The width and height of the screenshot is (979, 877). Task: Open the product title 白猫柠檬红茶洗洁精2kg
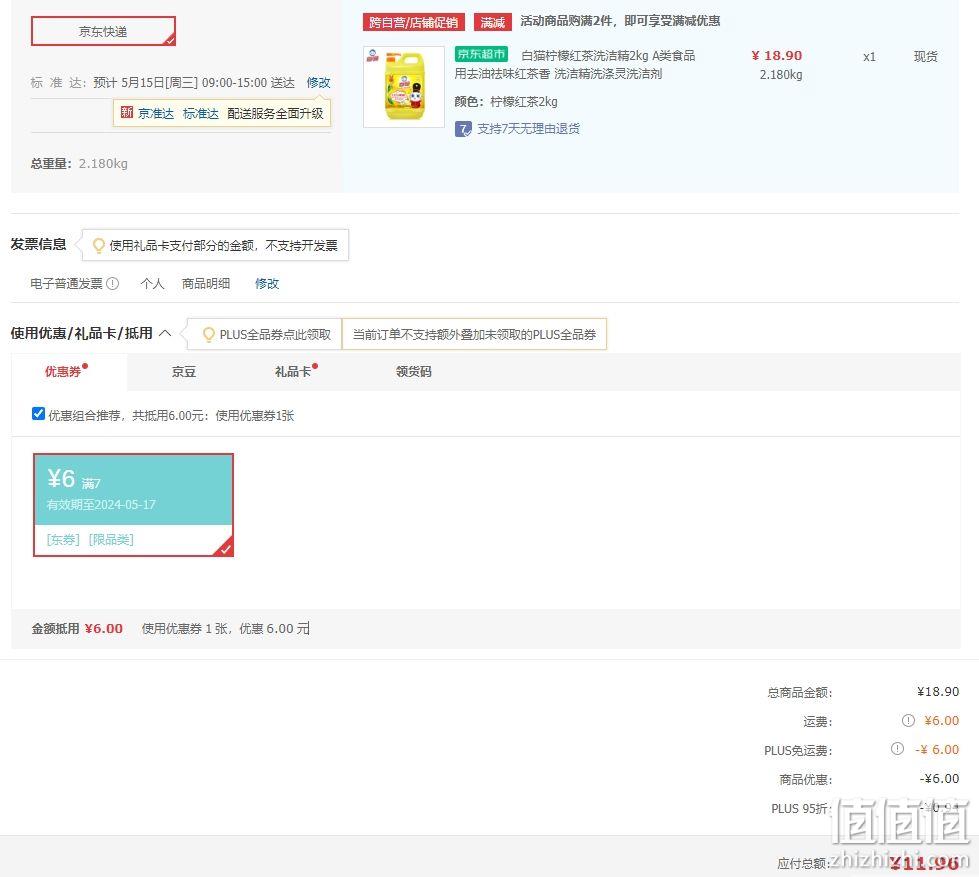point(585,56)
